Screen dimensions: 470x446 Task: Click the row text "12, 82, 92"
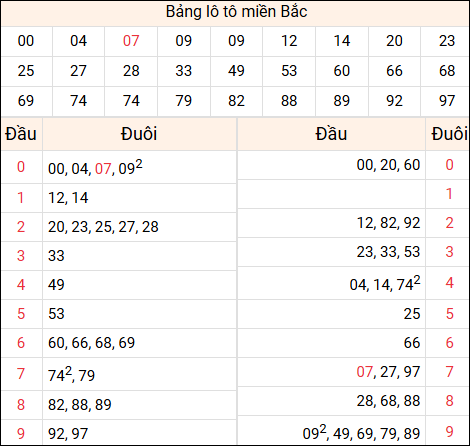[x=388, y=223]
